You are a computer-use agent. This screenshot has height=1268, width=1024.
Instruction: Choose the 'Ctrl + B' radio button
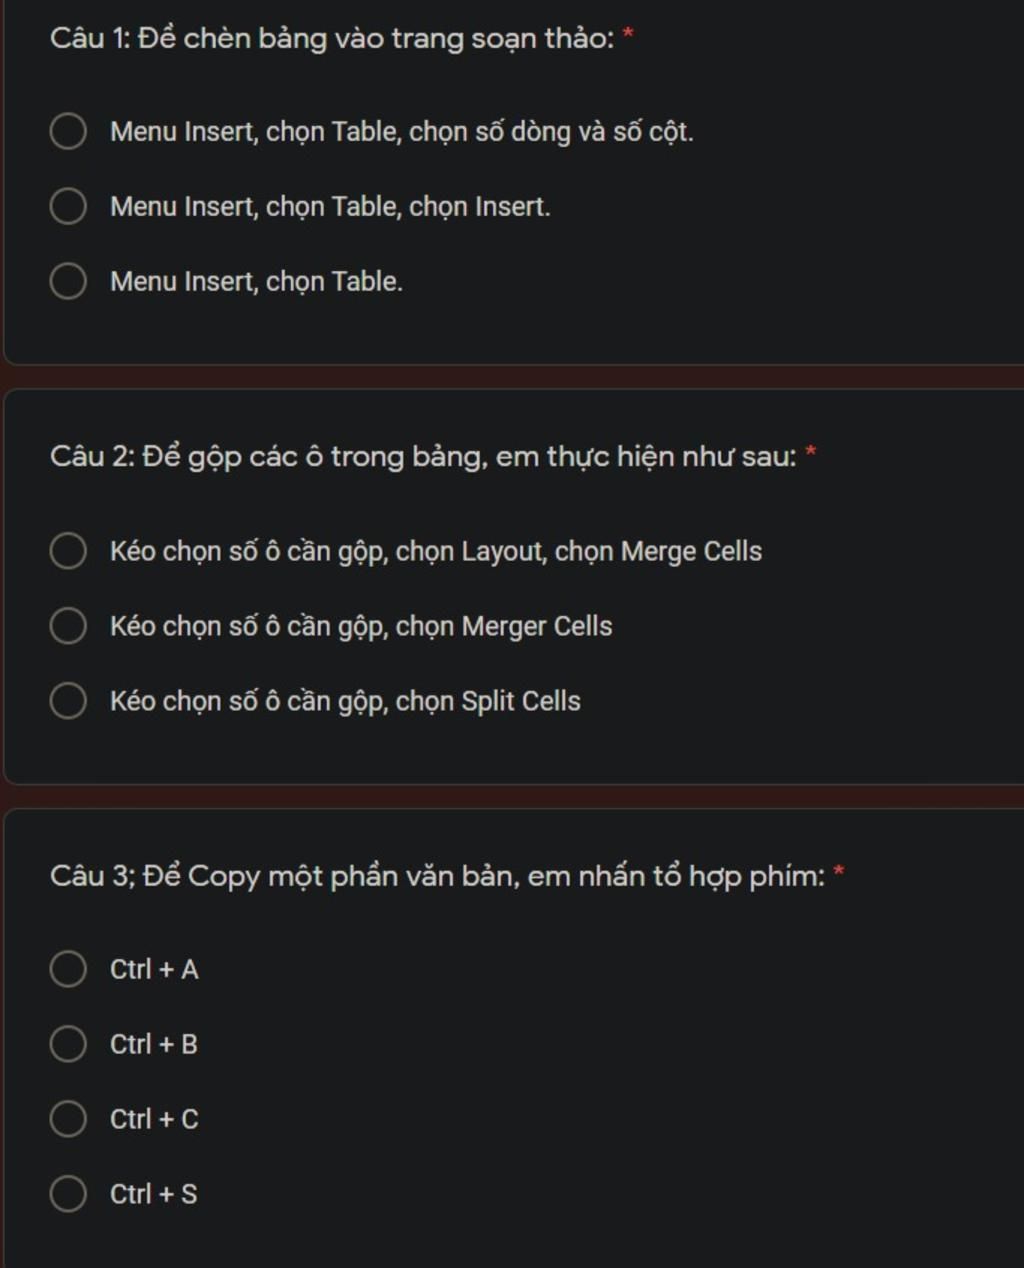click(68, 1043)
